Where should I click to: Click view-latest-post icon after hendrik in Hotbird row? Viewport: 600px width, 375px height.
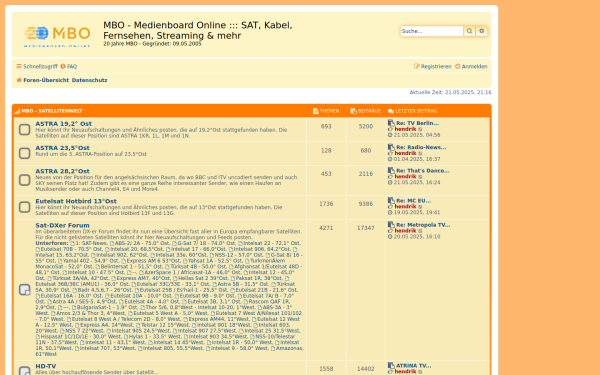click(421, 207)
